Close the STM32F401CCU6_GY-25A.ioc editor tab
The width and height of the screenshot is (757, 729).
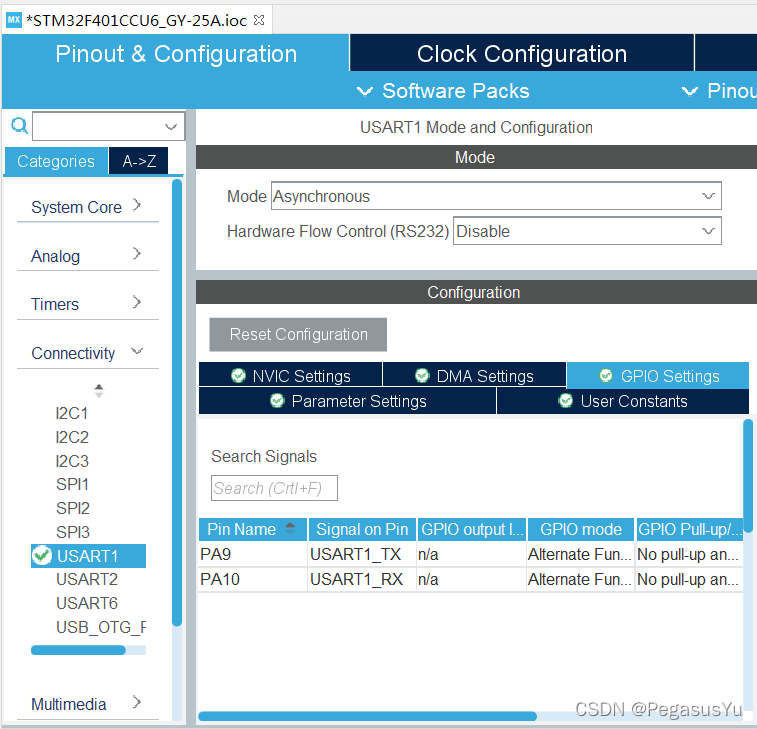[259, 20]
